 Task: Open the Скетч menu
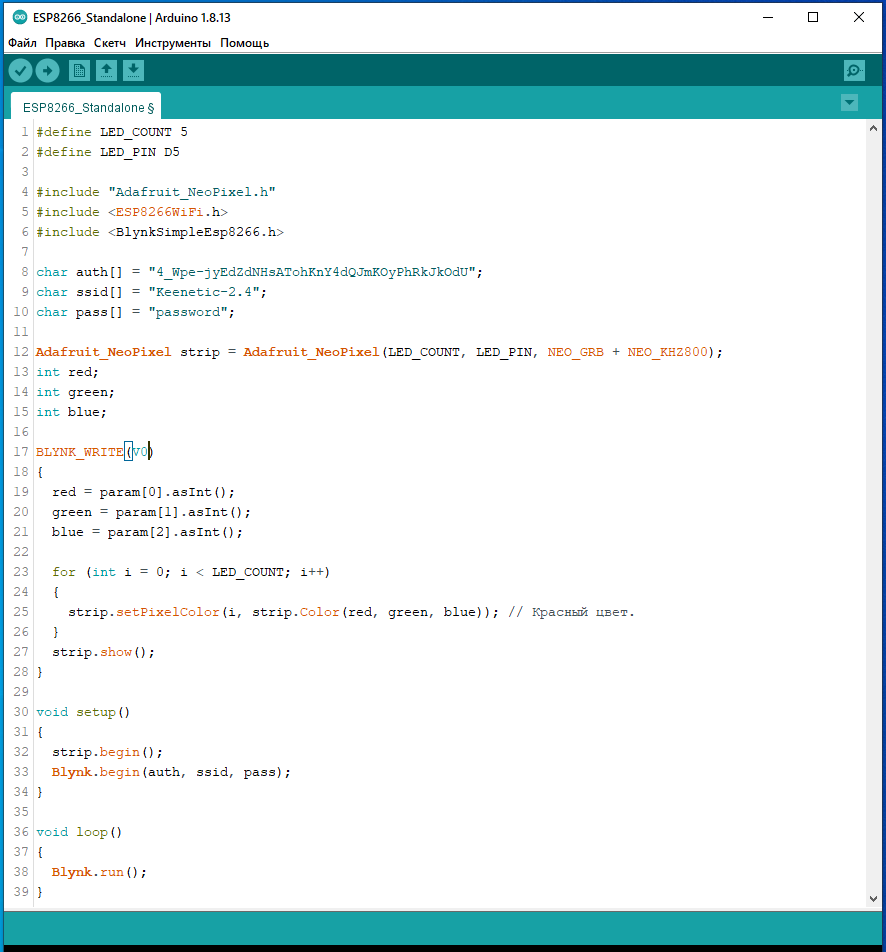[x=110, y=43]
